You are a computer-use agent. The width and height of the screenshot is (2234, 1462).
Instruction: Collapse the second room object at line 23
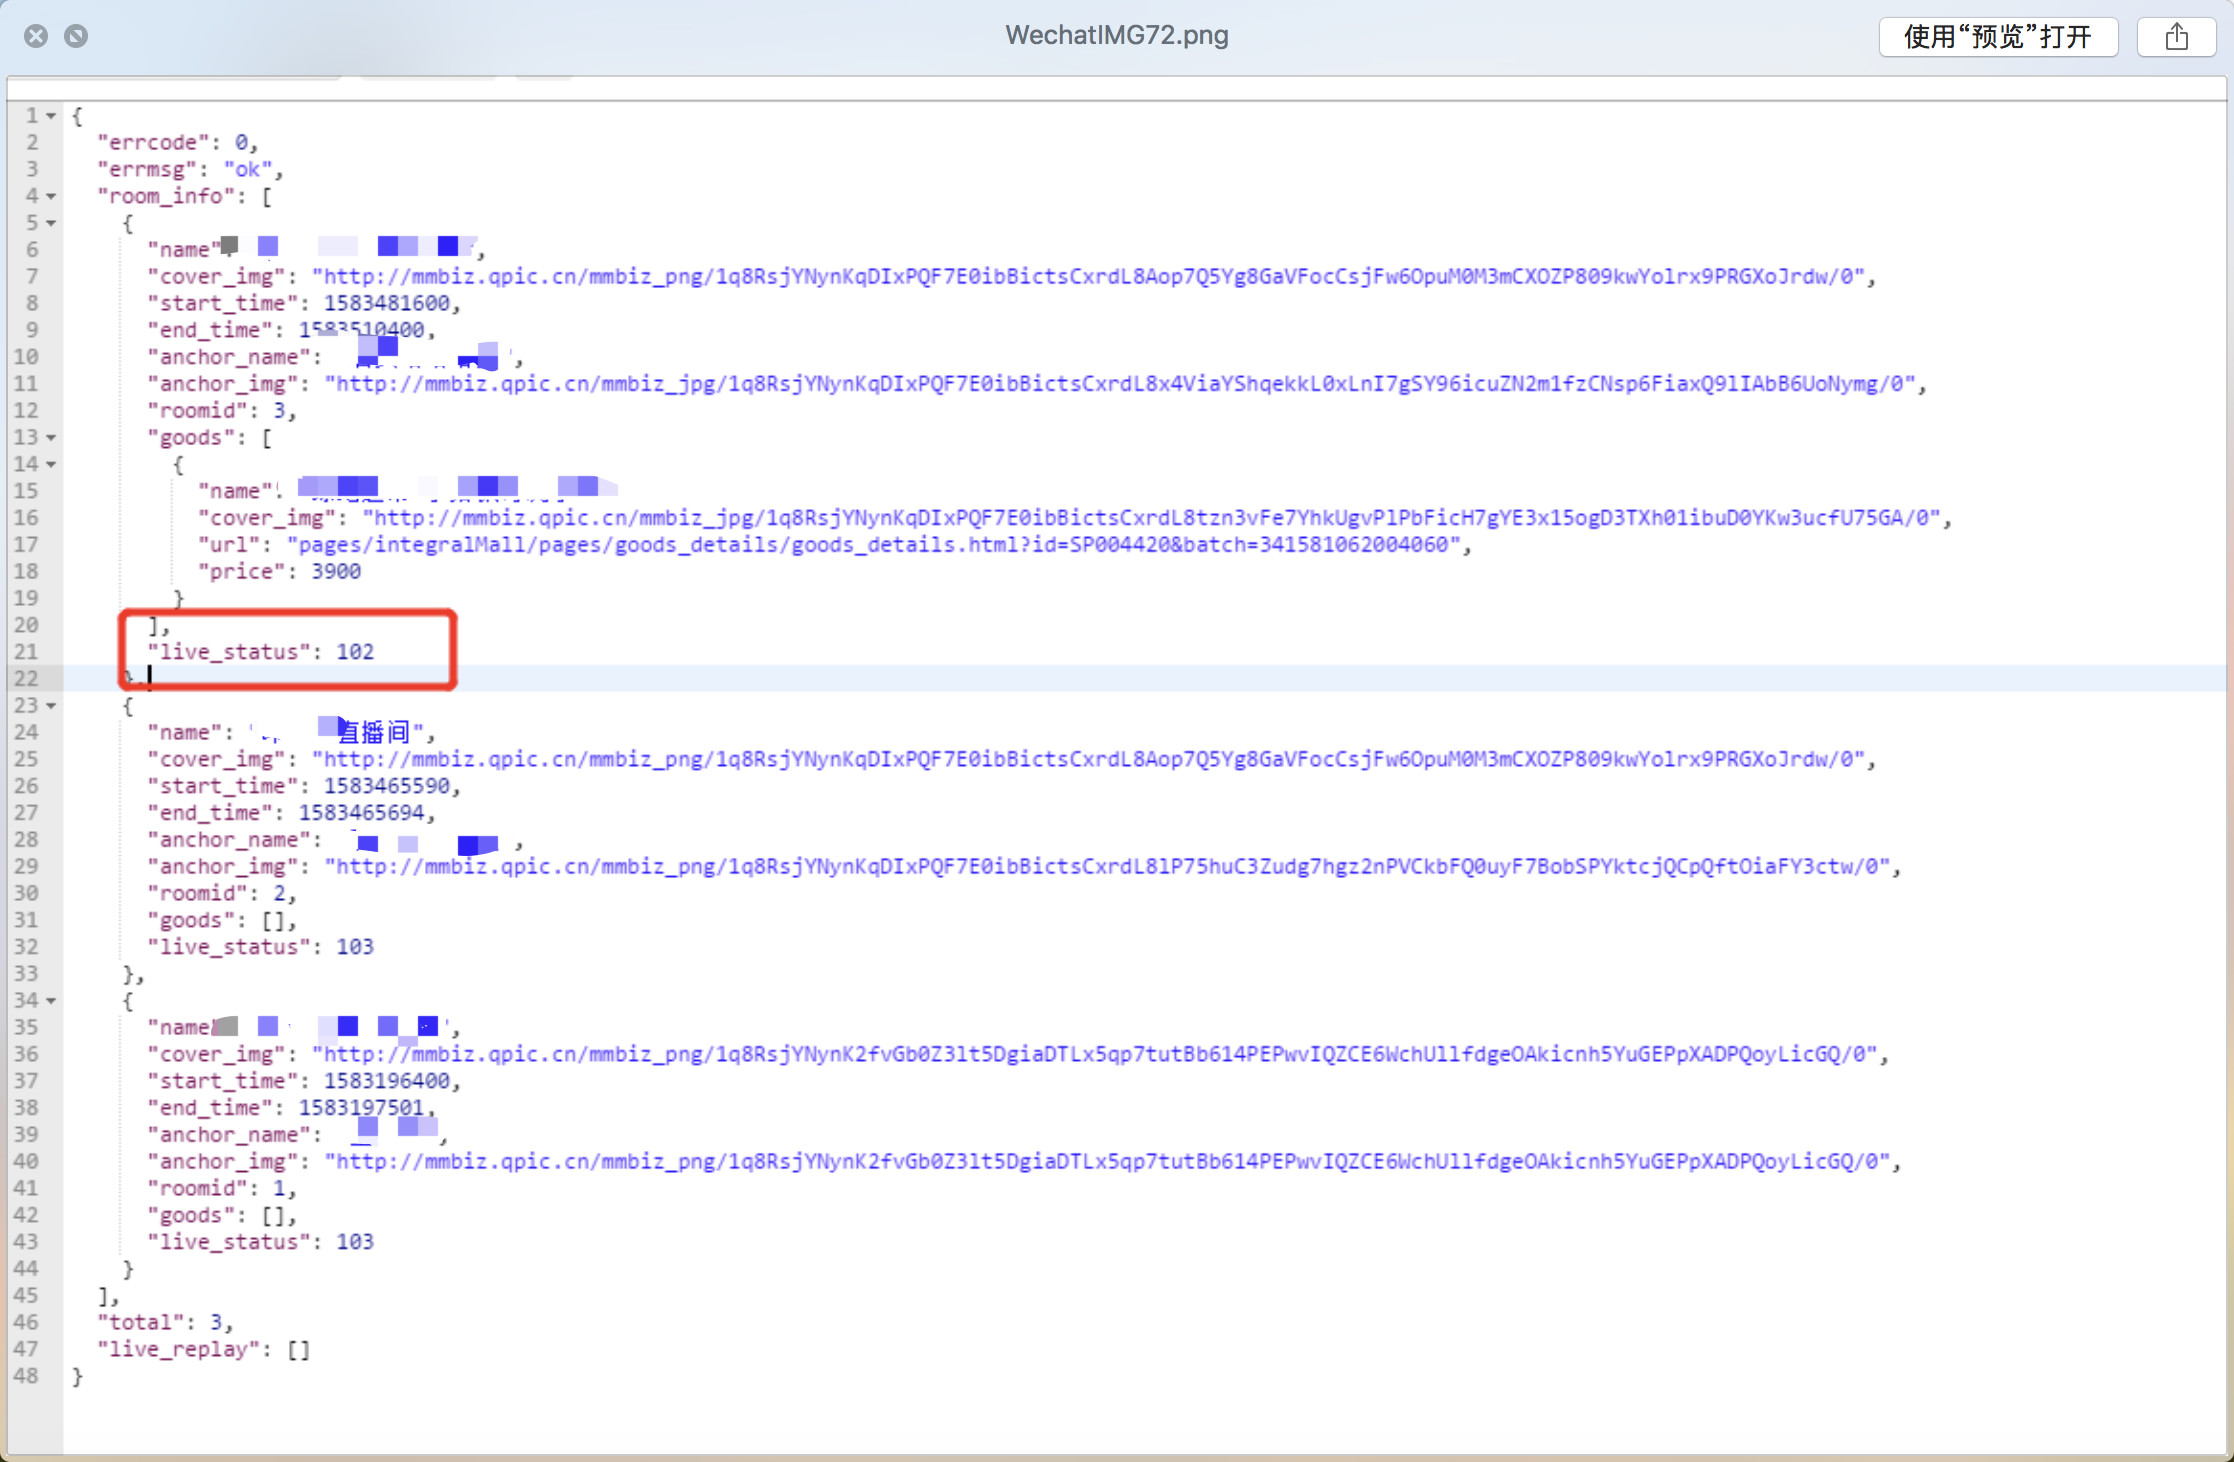pos(51,706)
